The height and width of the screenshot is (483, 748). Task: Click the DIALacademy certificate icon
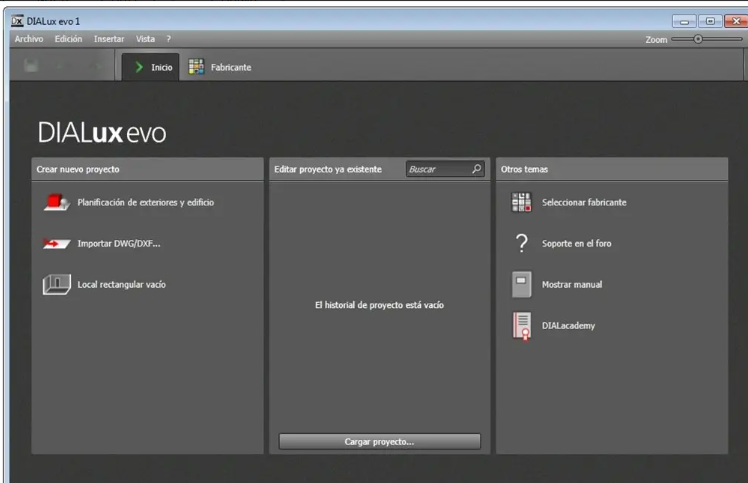click(x=522, y=326)
